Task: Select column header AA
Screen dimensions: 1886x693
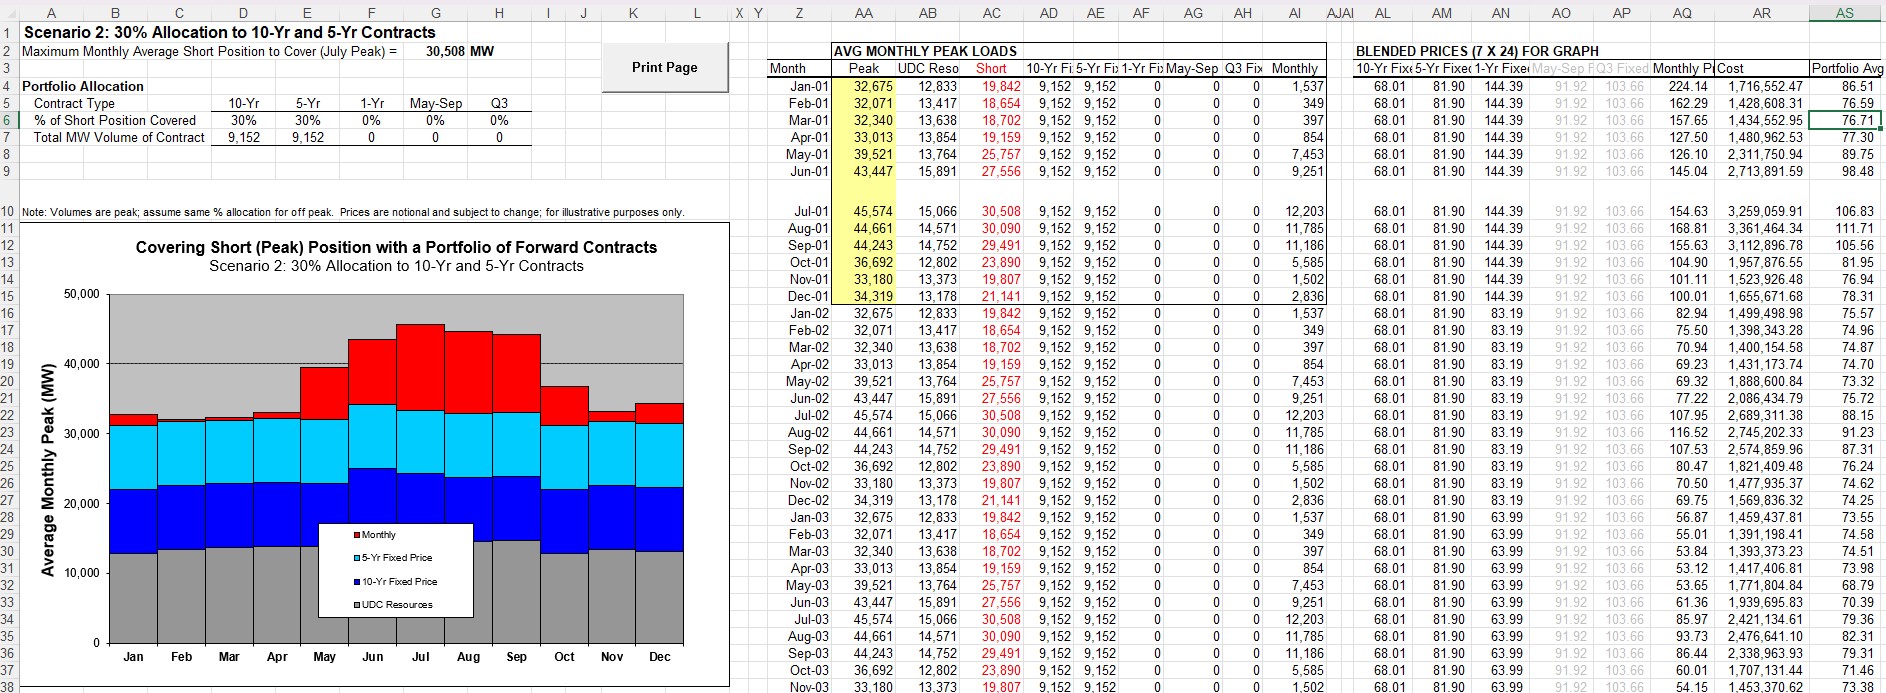Action: (864, 13)
